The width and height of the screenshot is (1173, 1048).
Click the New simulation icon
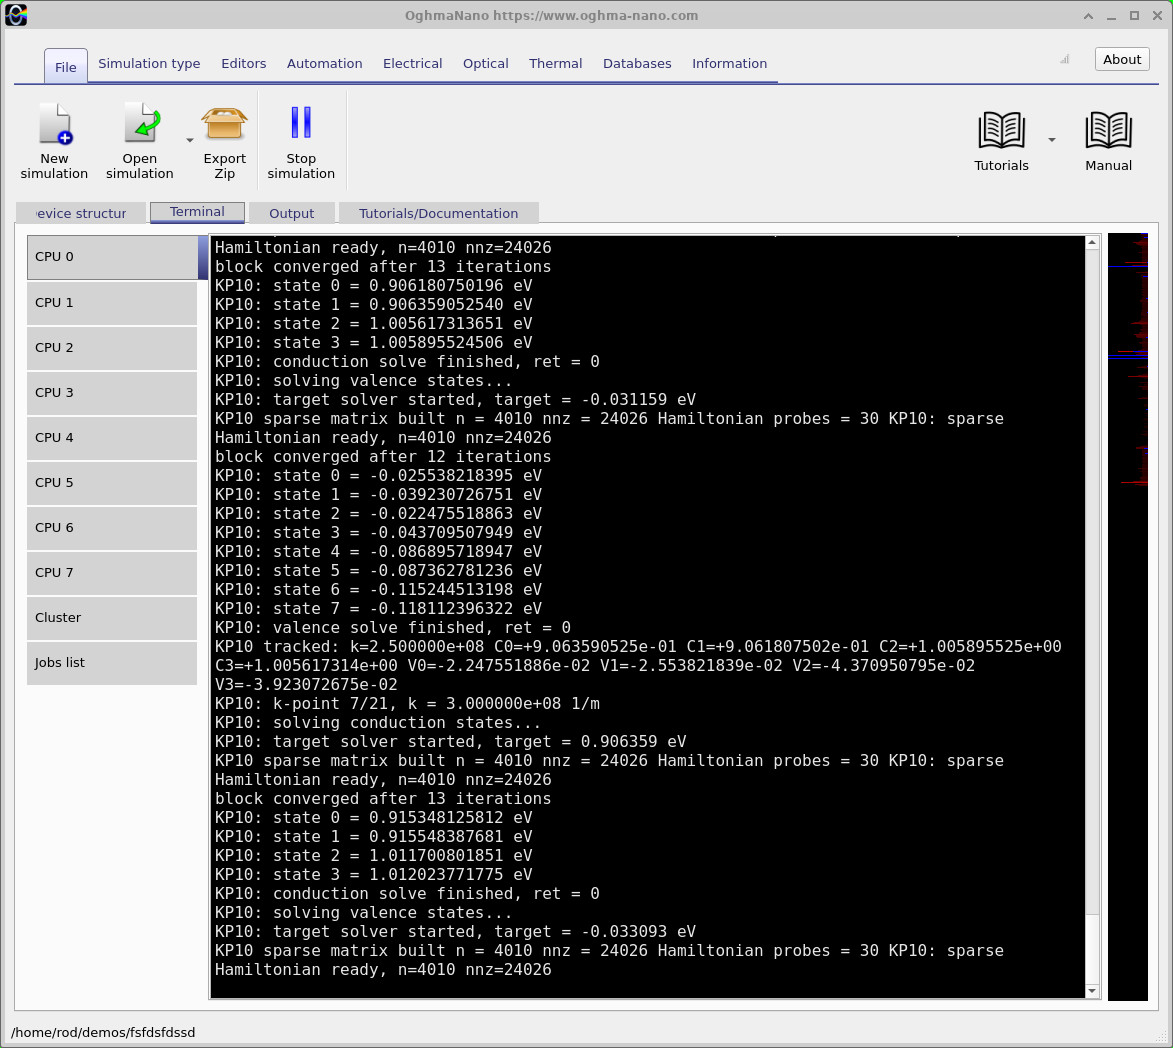(55, 124)
